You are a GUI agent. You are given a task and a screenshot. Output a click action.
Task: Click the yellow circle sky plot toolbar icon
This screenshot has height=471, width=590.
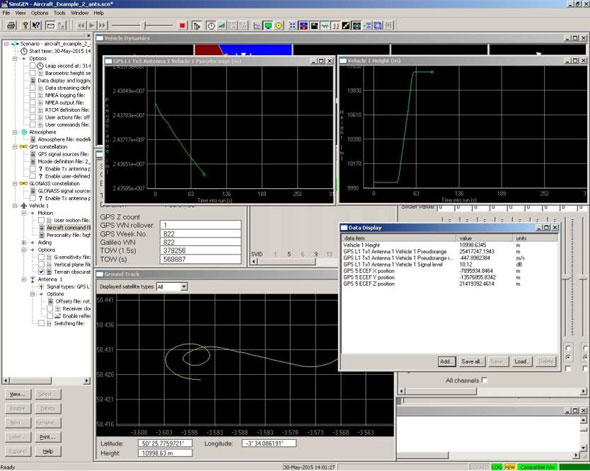(x=279, y=26)
